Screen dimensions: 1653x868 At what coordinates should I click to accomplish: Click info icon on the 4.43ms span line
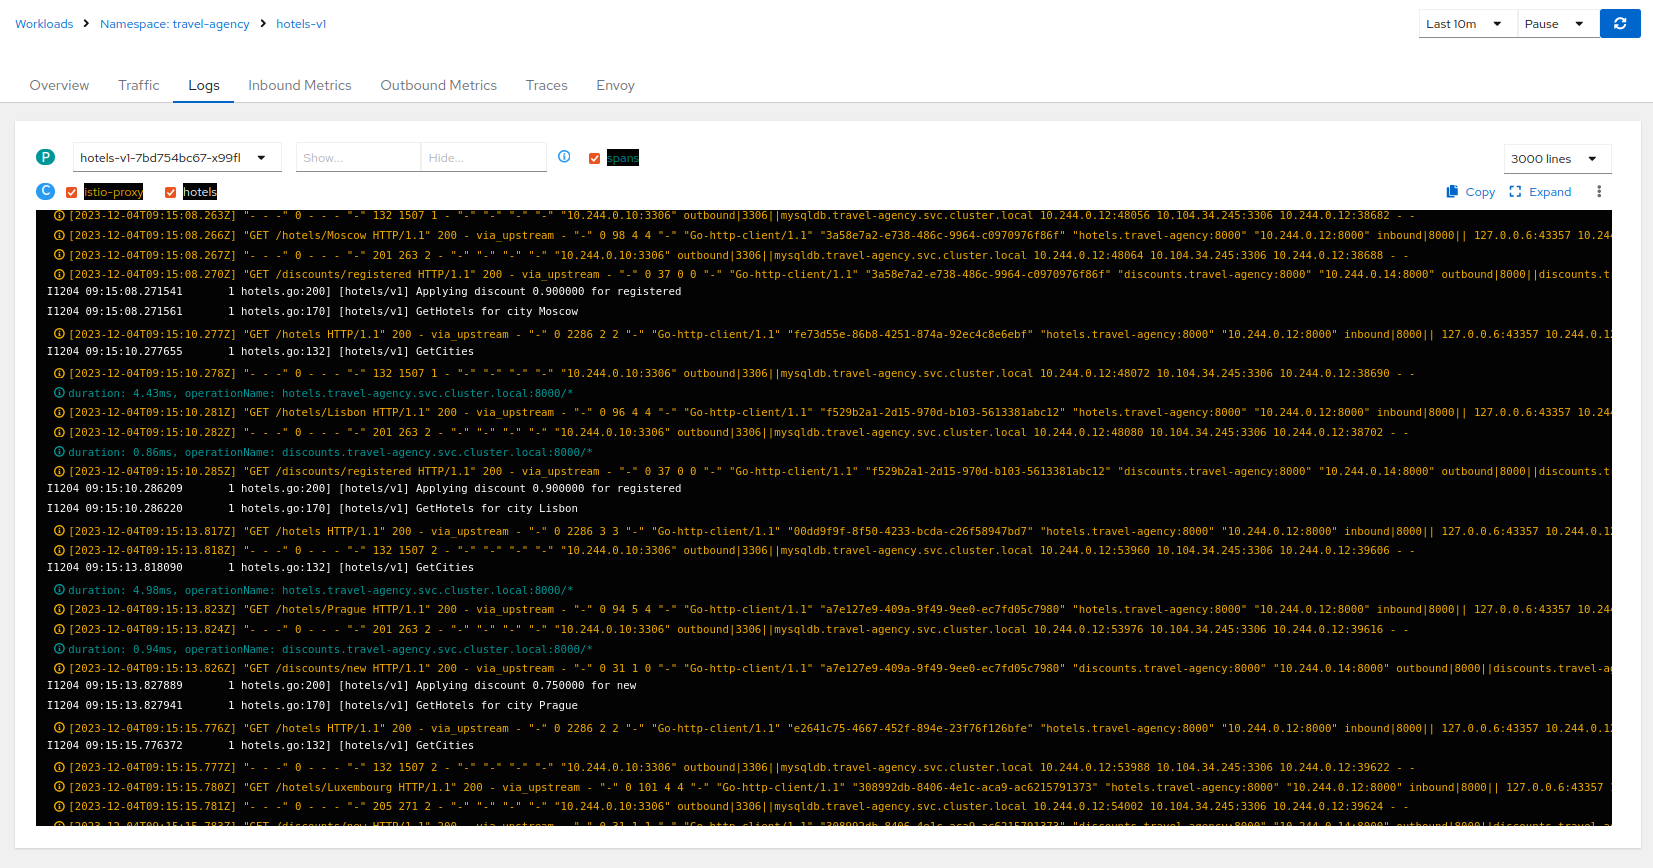coord(59,393)
